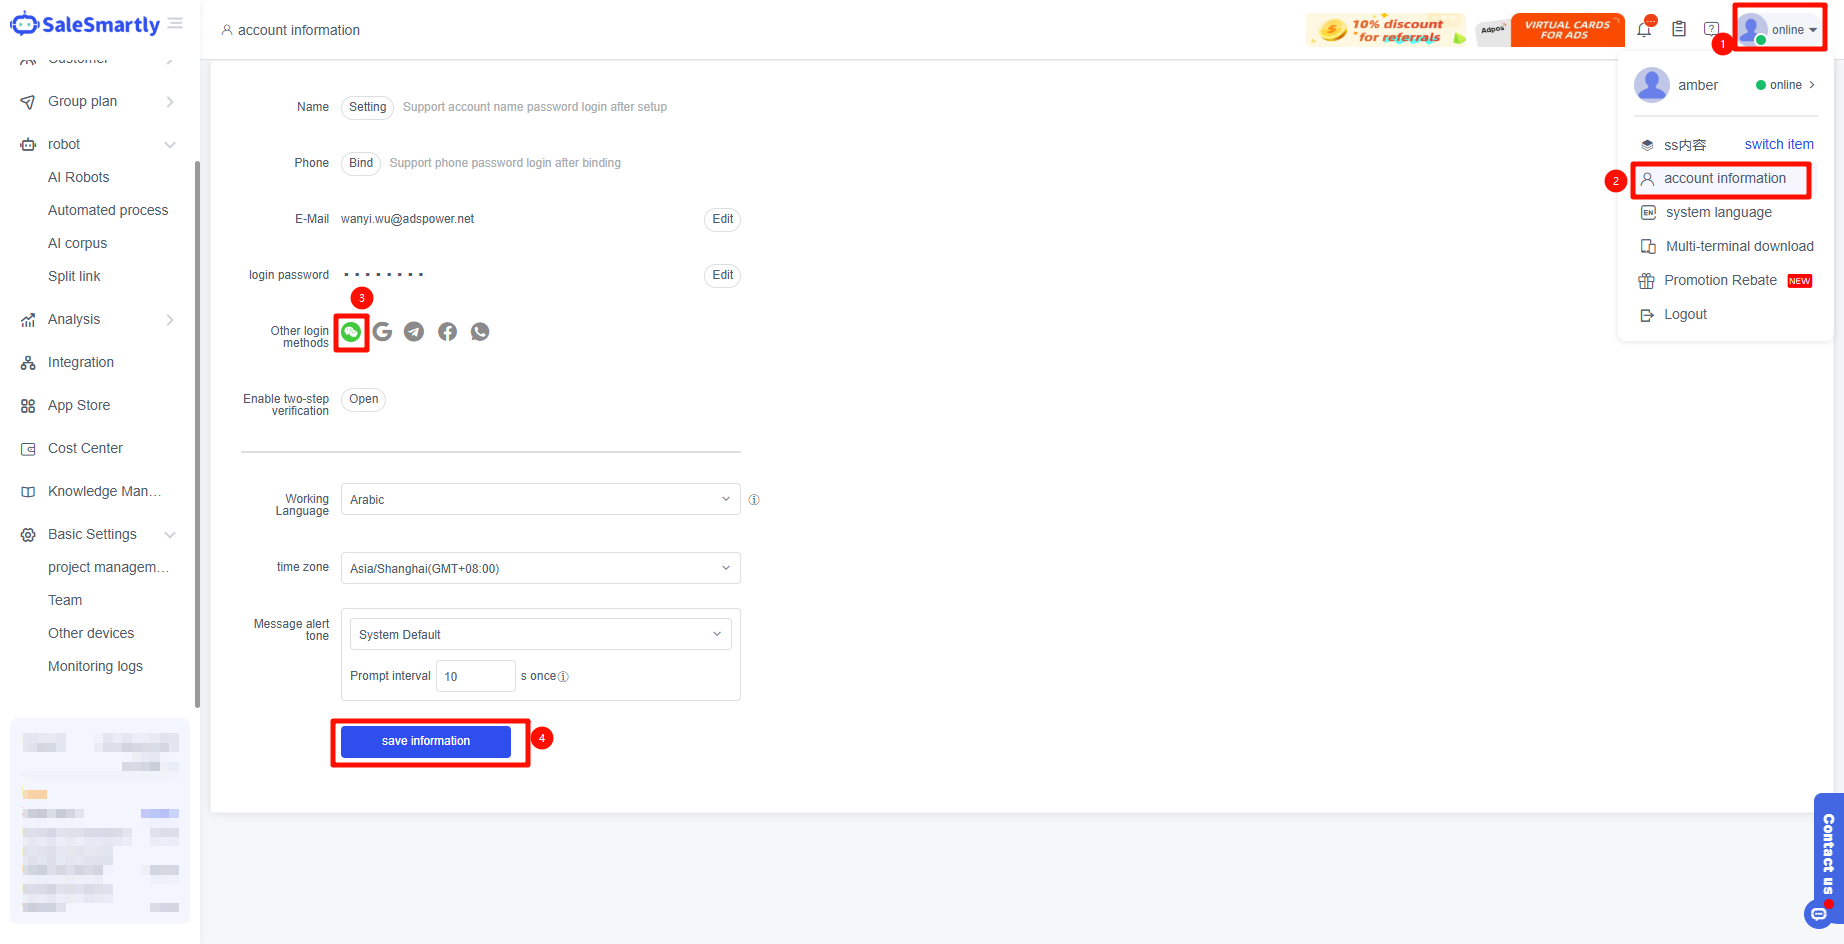Click the system language EN icon
Image resolution: width=1844 pixels, height=944 pixels.
[x=1648, y=213]
